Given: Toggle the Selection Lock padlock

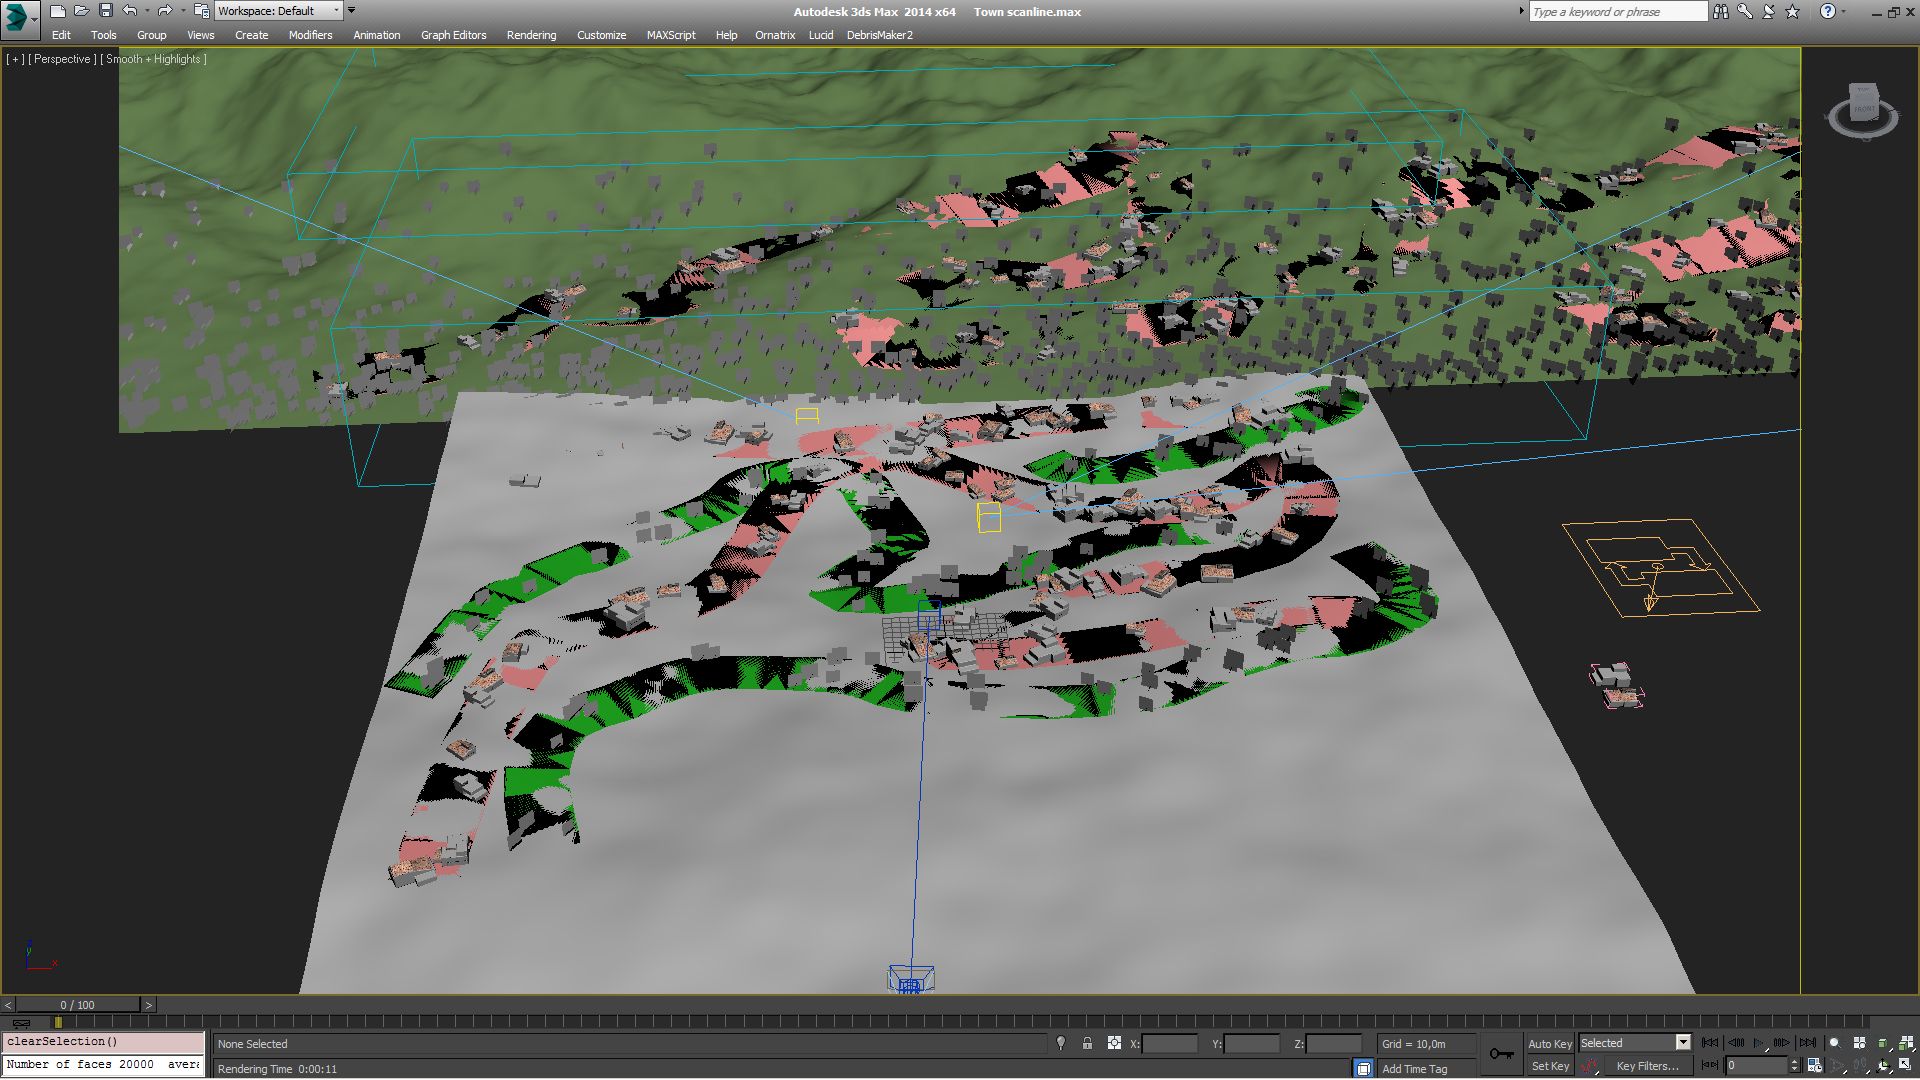Looking at the screenshot, I should point(1087,1043).
